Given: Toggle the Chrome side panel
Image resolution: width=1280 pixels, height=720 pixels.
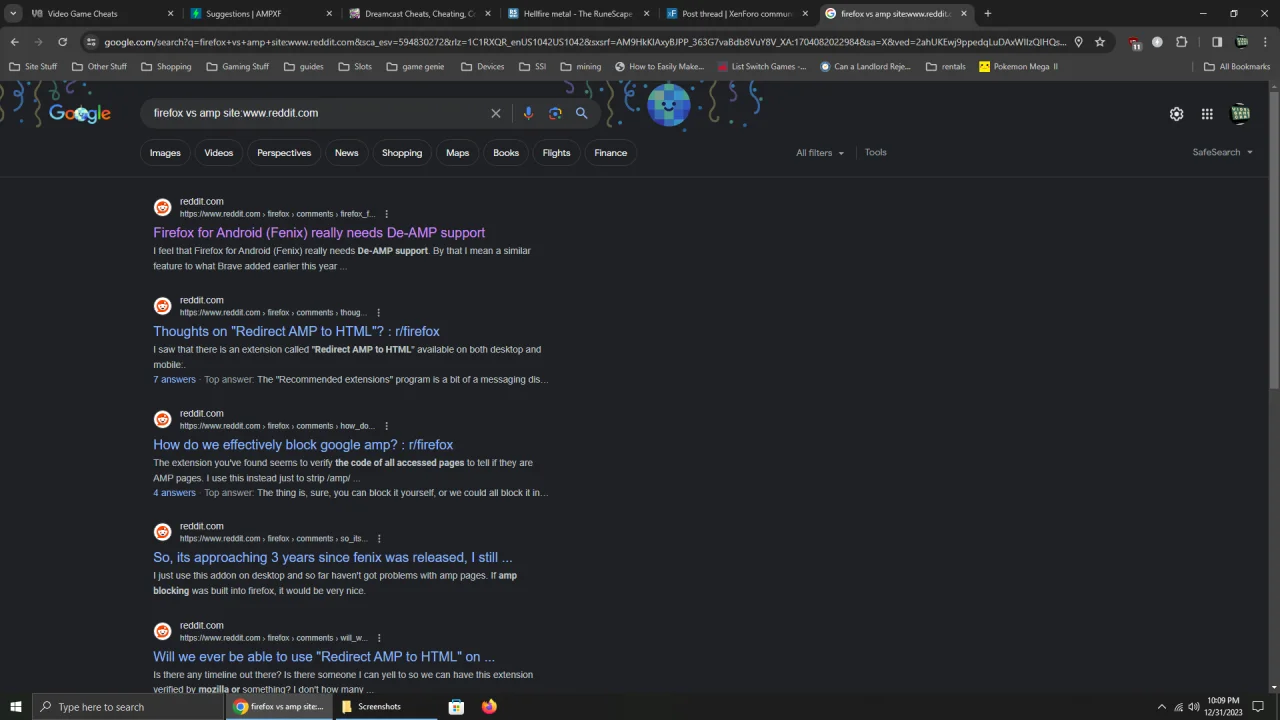Looking at the screenshot, I should click(x=1217, y=42).
